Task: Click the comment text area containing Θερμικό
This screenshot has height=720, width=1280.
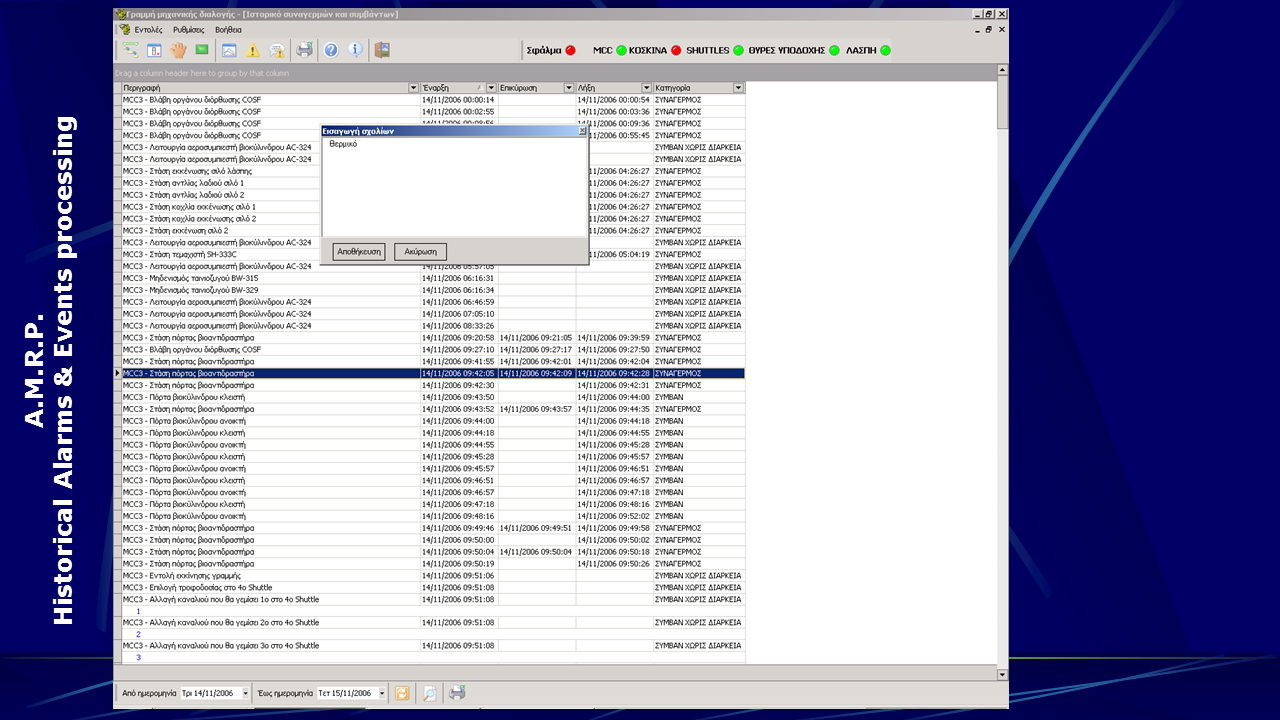Action: pos(454,185)
